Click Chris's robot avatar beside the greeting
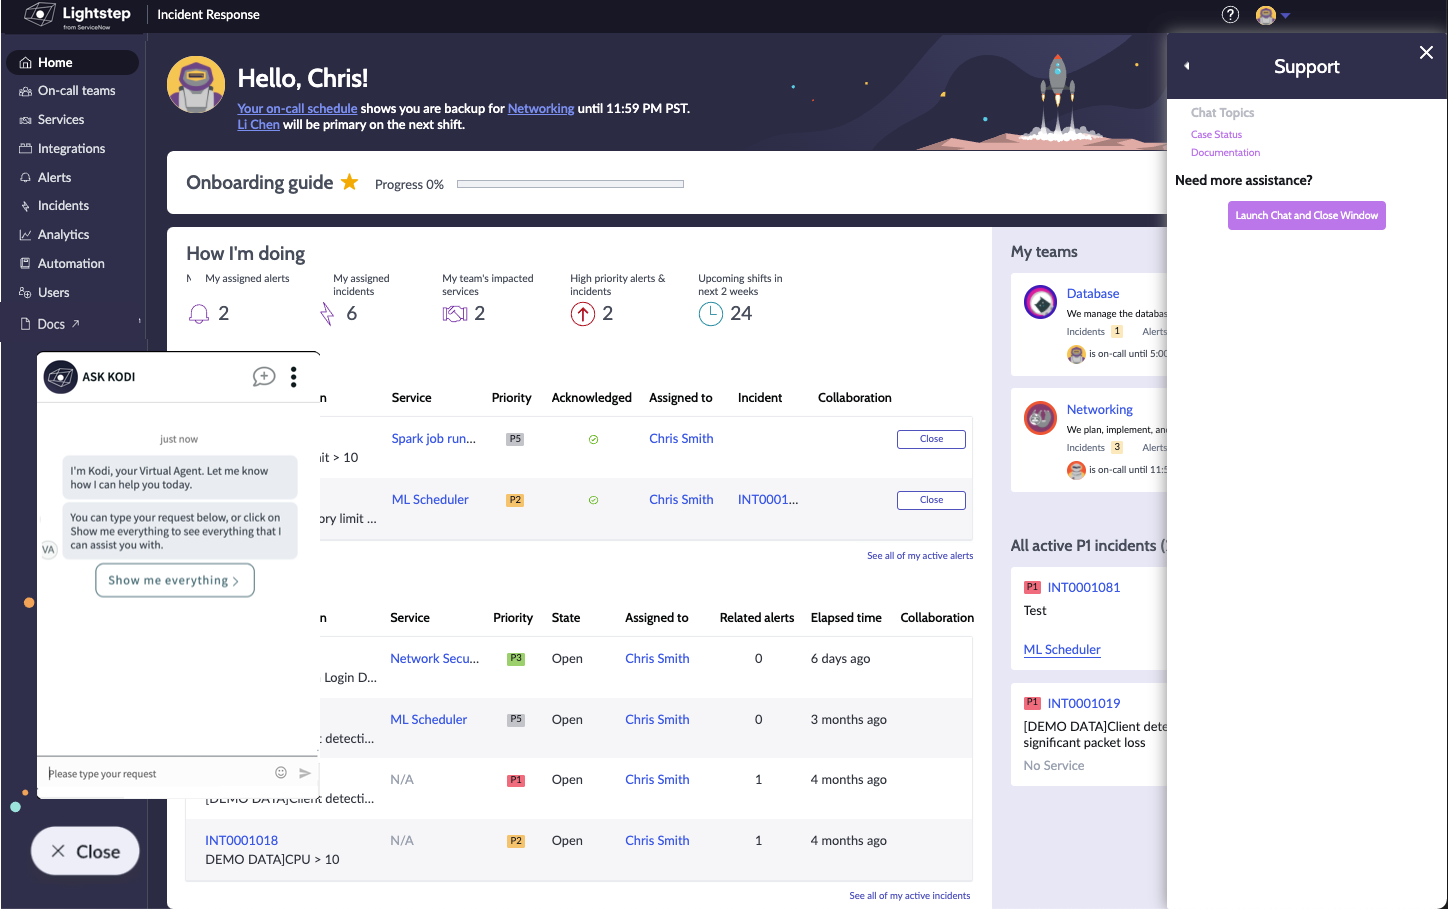The image size is (1448, 911). (x=196, y=84)
